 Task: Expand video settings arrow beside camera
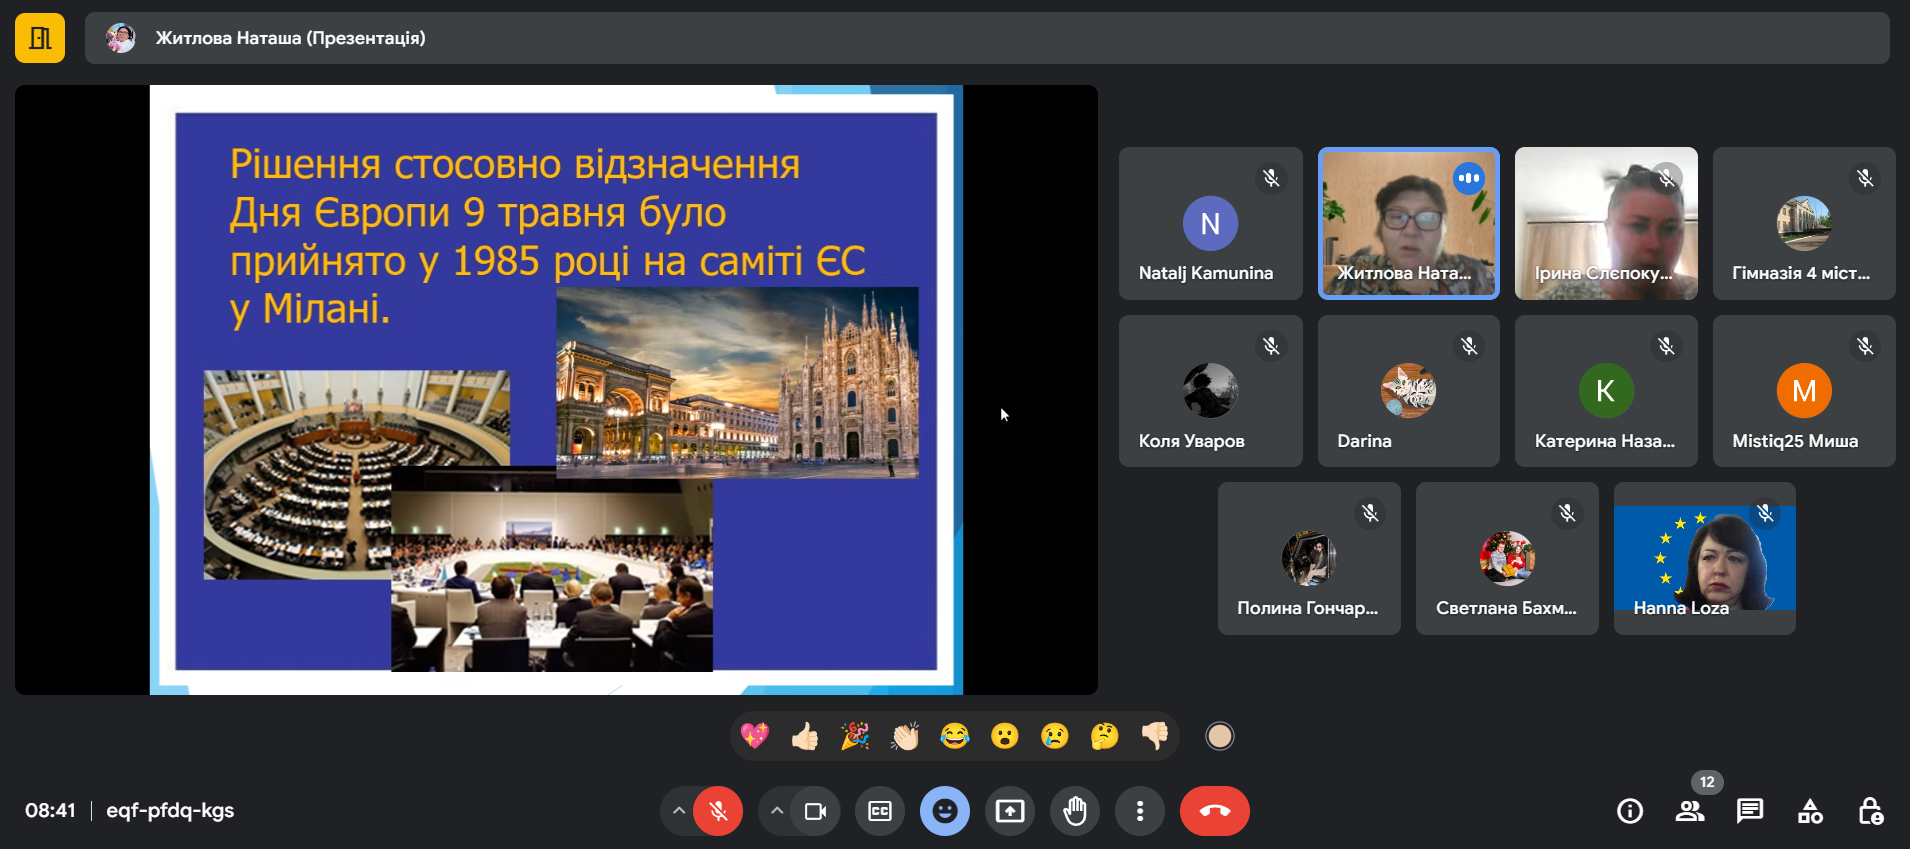[777, 811]
